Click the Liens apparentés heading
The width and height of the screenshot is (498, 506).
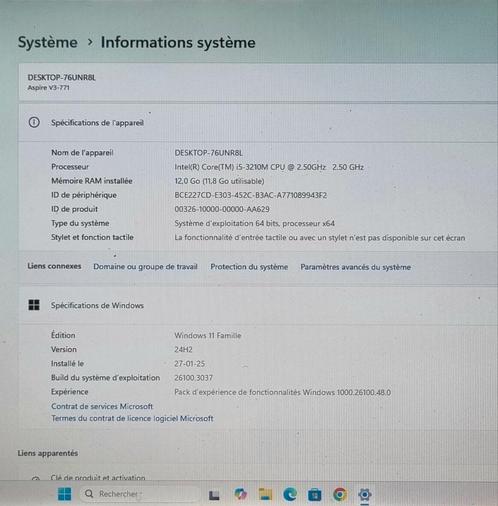pos(48,453)
